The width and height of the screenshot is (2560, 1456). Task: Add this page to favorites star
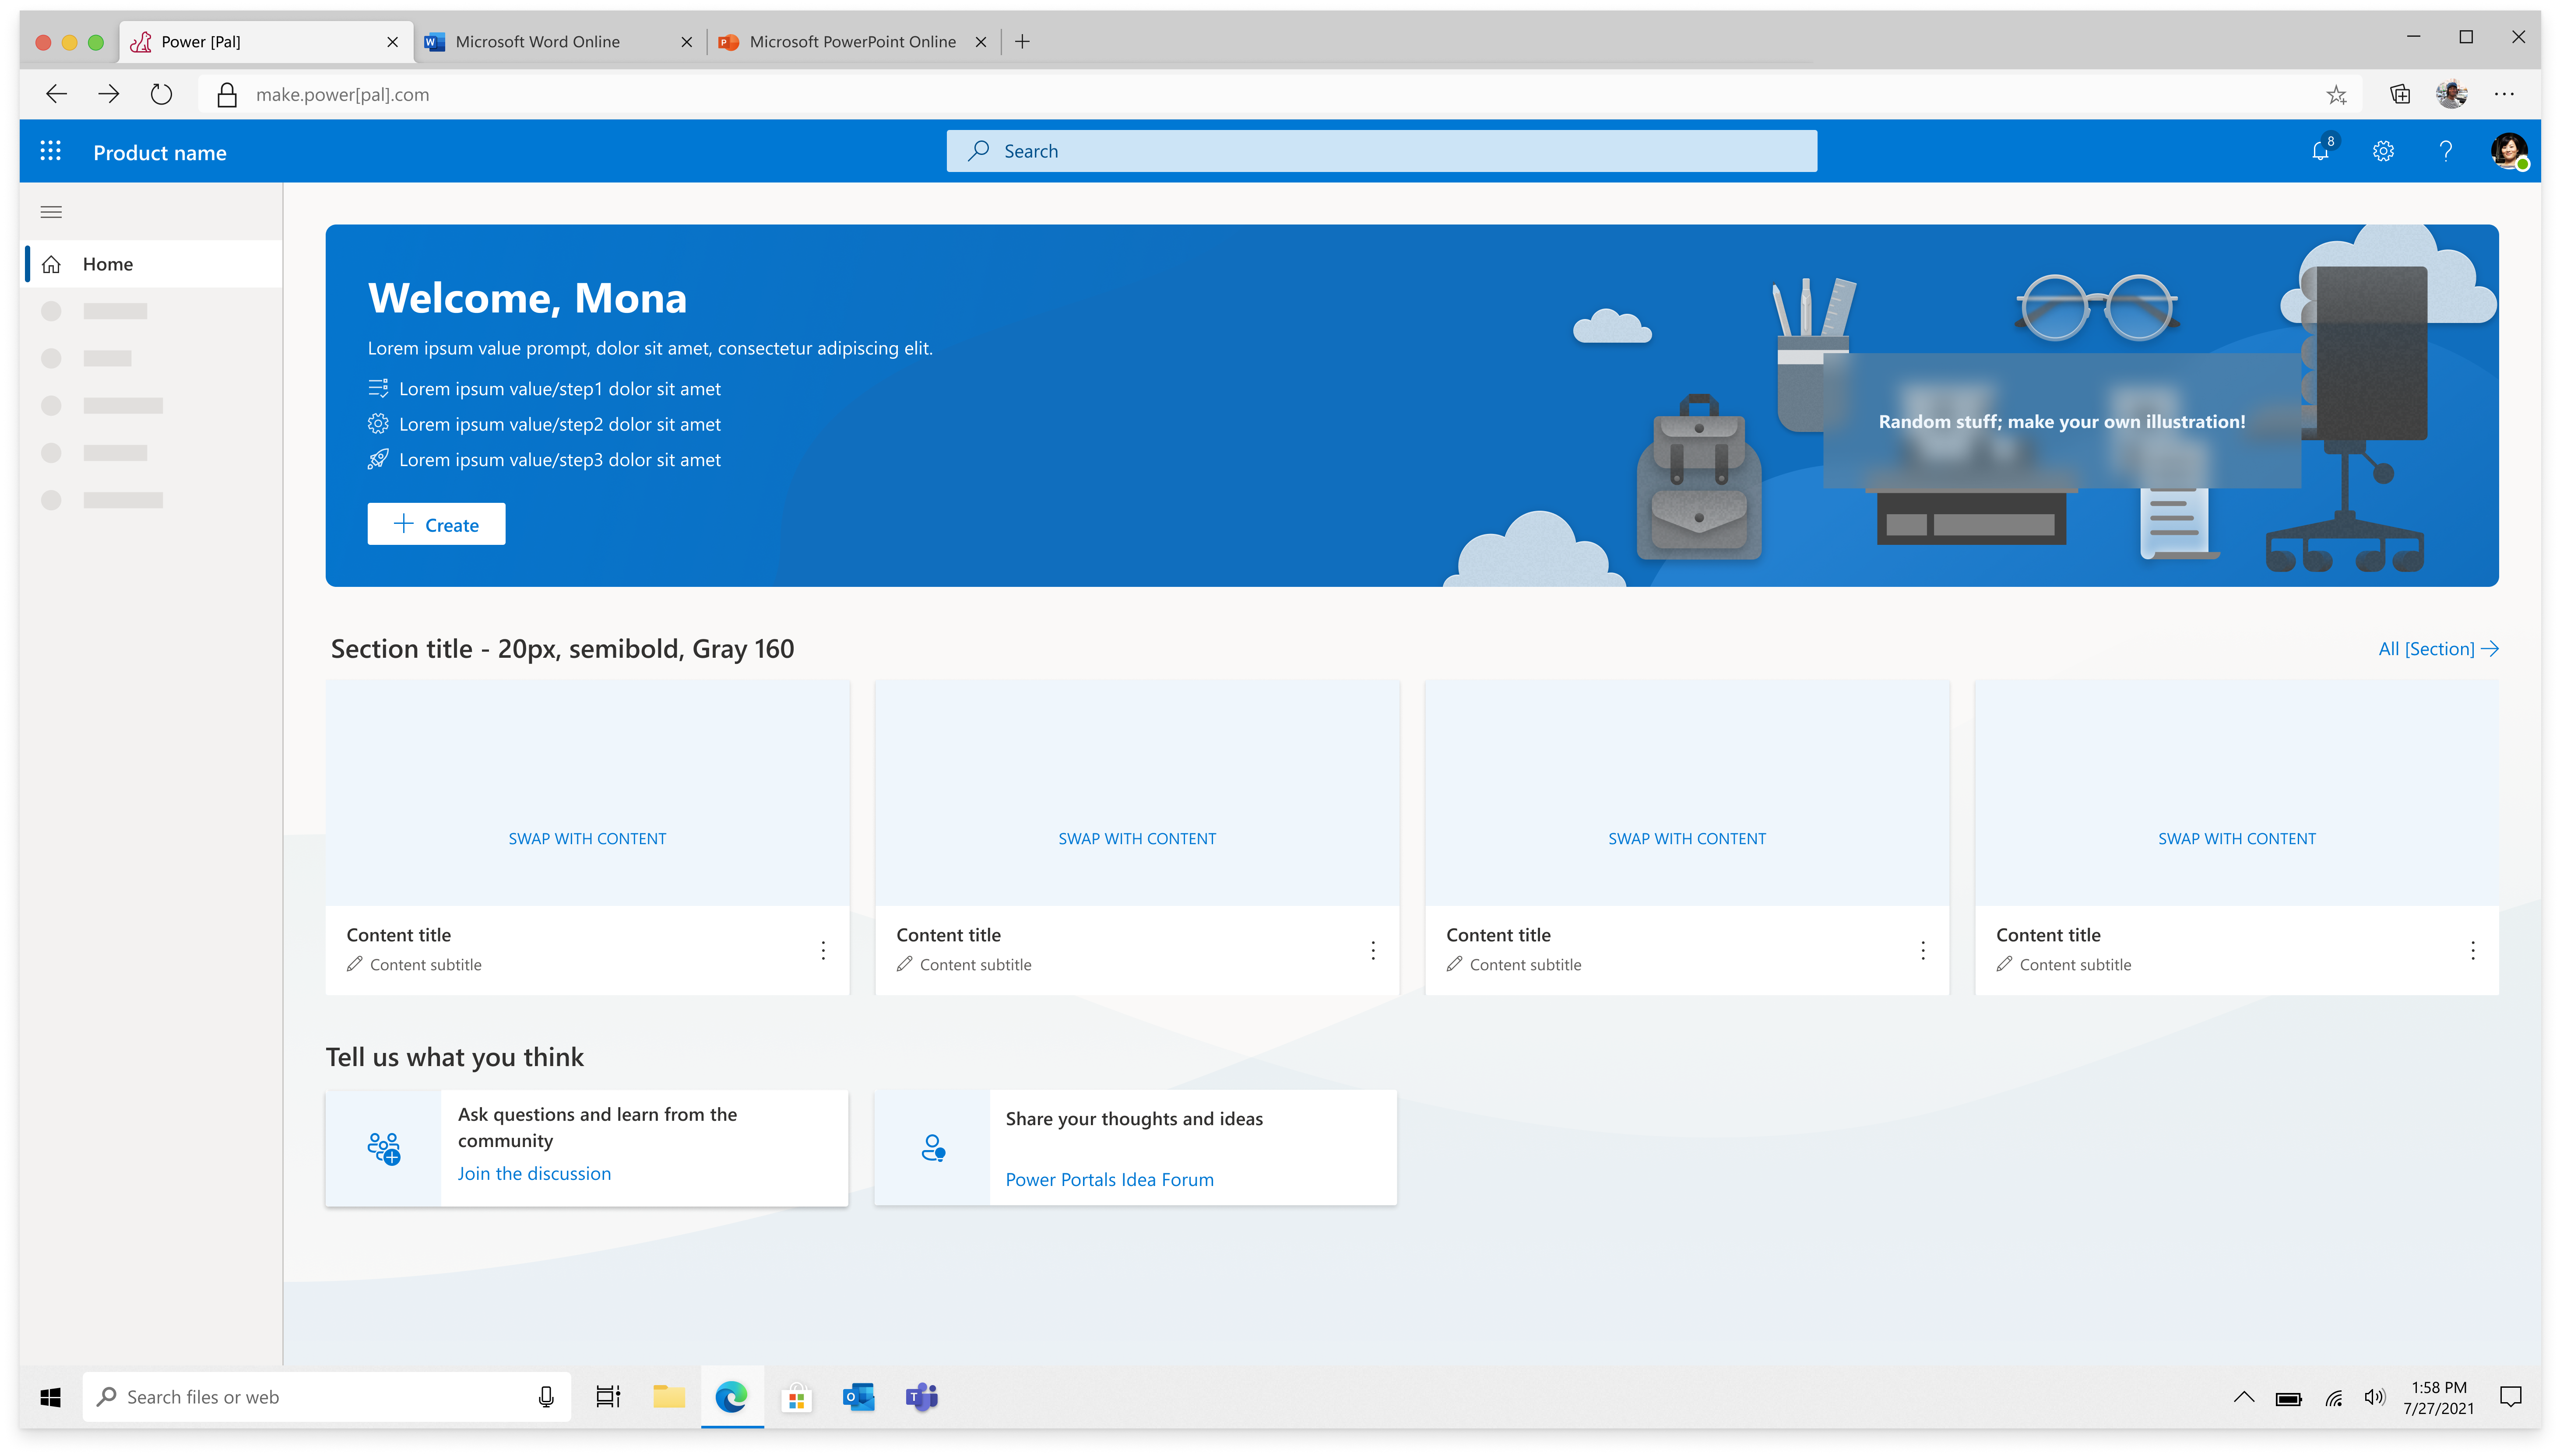coord(2336,95)
